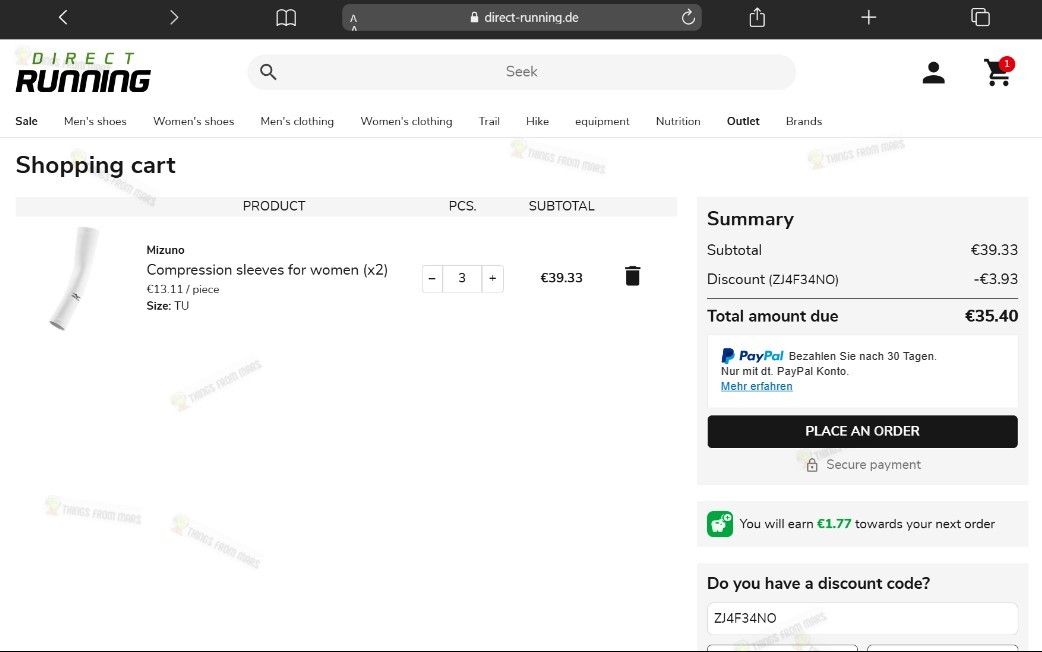Increase quantity with the plus button
1042x652 pixels.
[492, 278]
